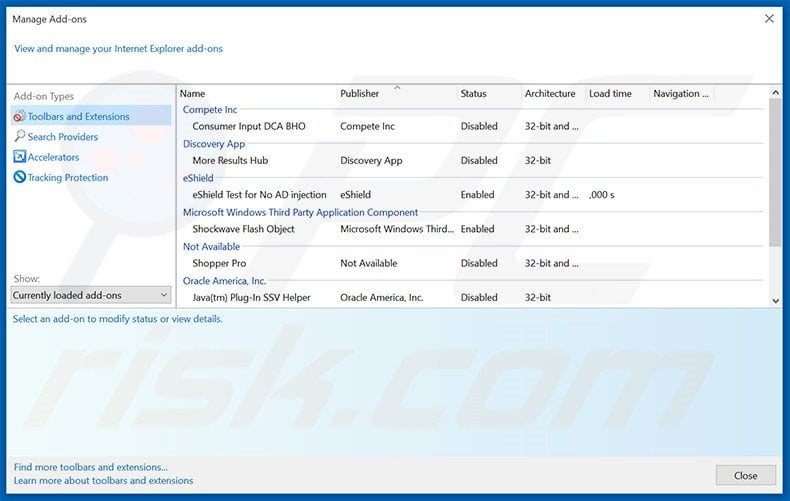This screenshot has width=790, height=501.
Task: Select Accelerators add-on type
Action: [x=53, y=157]
